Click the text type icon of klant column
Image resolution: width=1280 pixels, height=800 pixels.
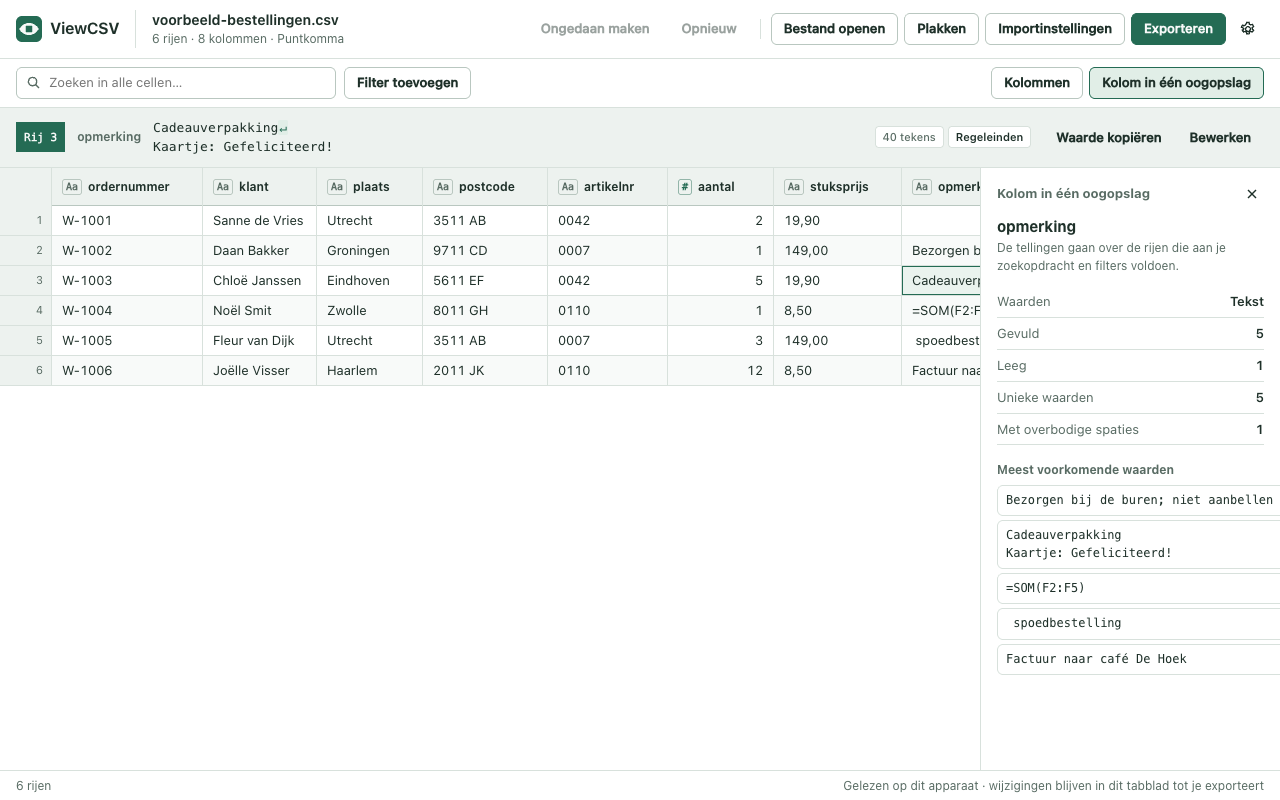[x=223, y=187]
